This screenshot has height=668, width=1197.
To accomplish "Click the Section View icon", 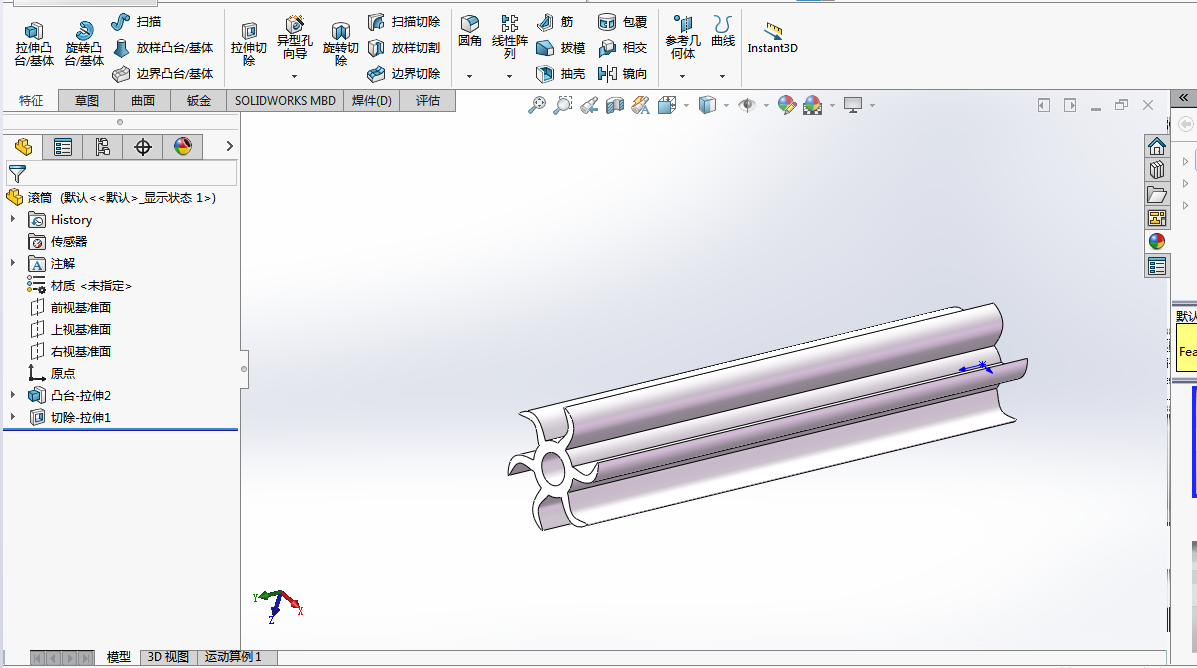I will 615,105.
